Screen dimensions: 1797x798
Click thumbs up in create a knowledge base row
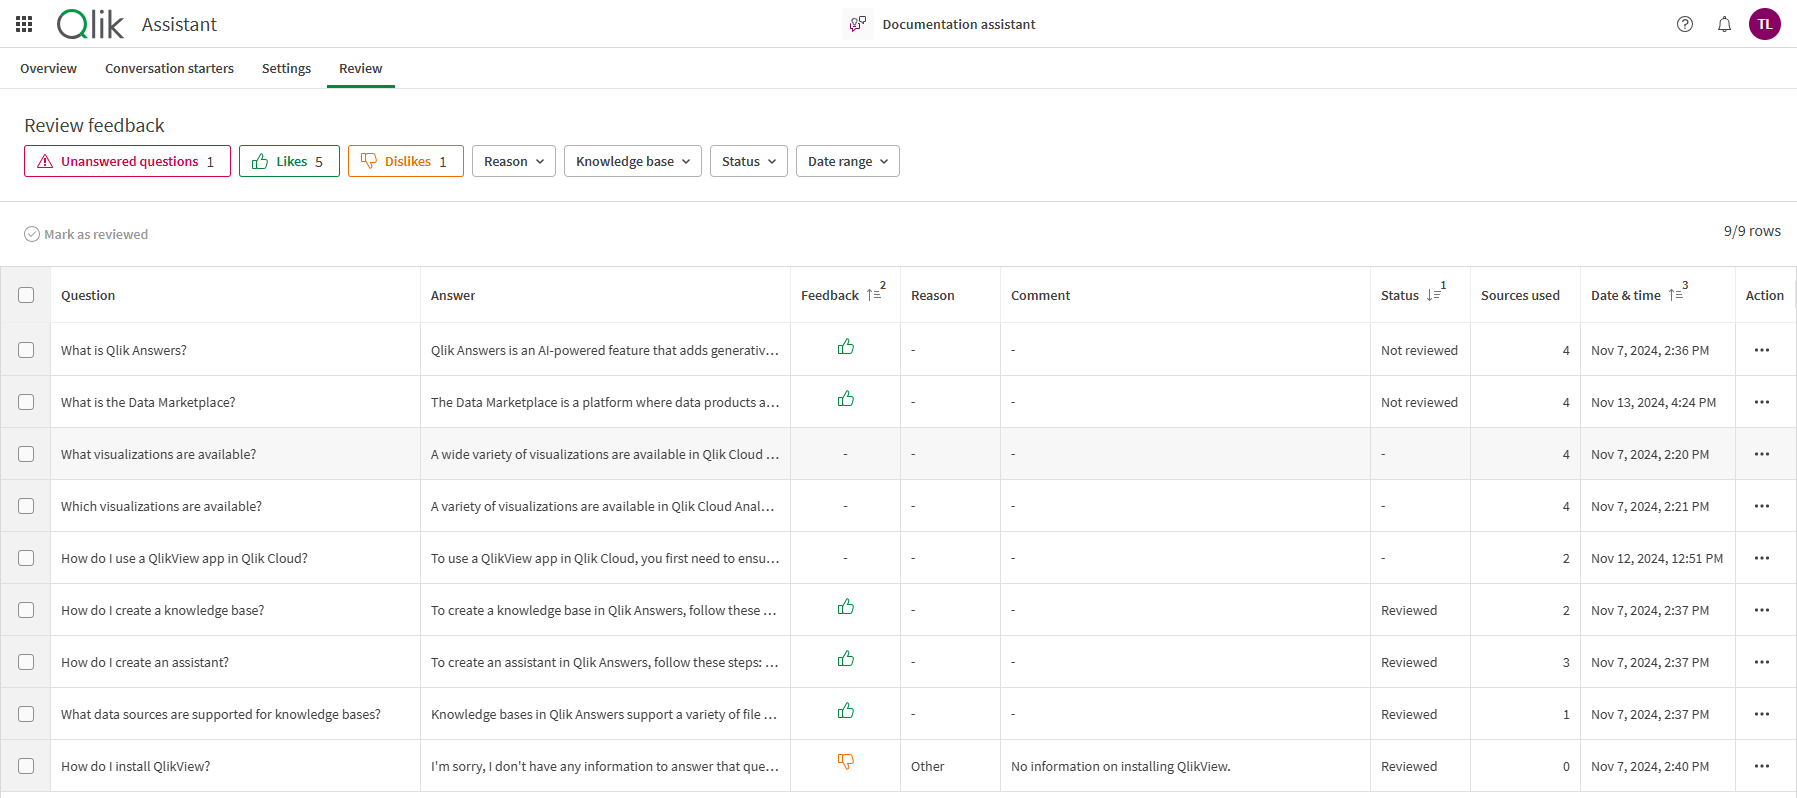click(846, 607)
